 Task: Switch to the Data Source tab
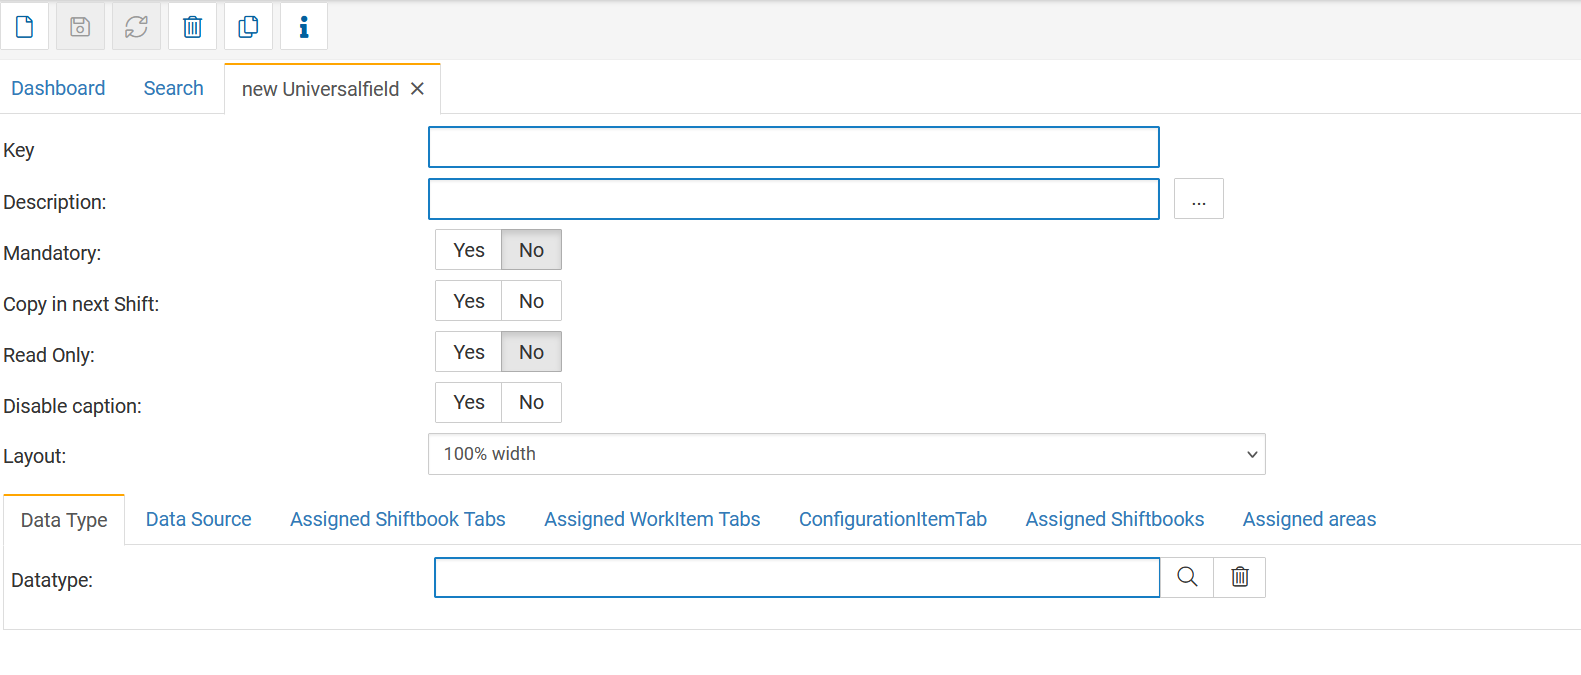198,519
